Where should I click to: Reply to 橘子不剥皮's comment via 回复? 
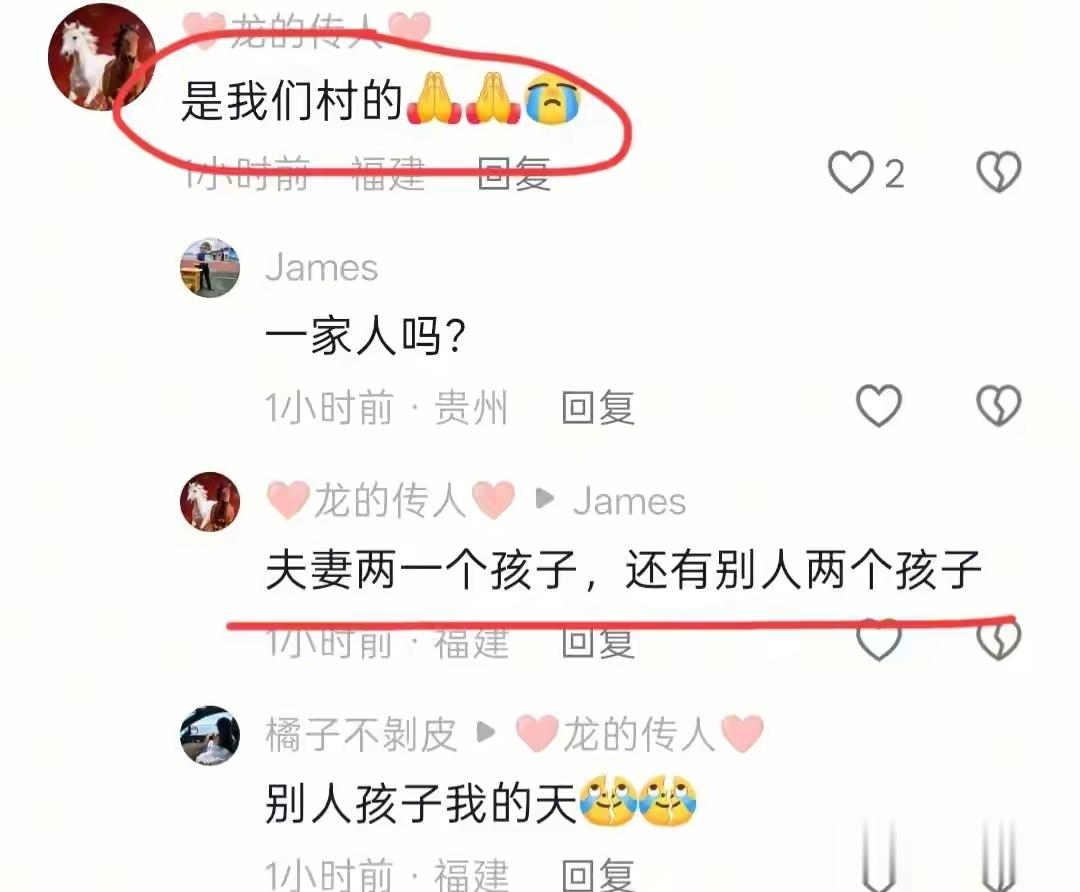tap(598, 875)
